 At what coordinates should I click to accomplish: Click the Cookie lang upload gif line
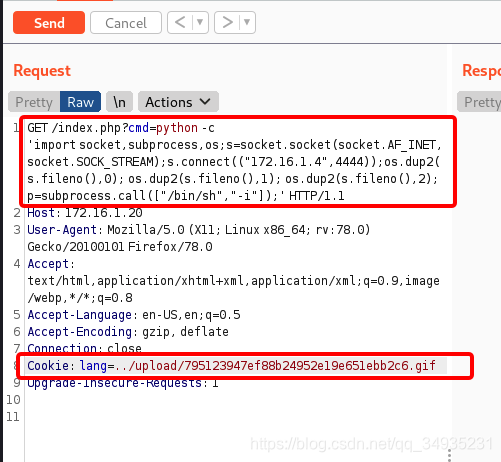[x=231, y=366]
